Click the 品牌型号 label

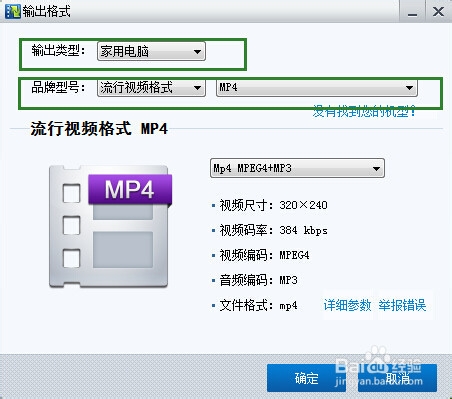pos(58,87)
